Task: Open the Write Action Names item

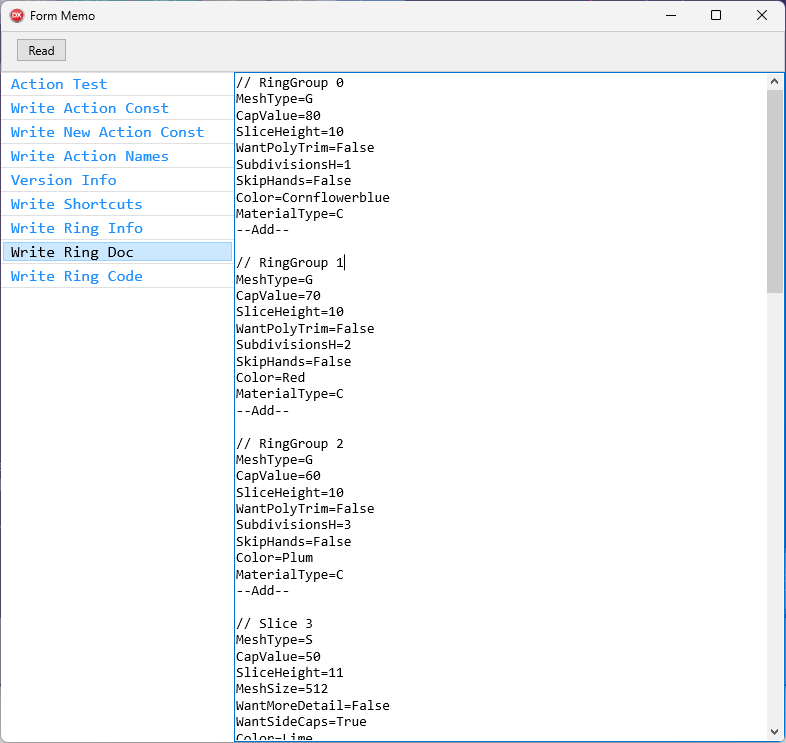Action: (x=89, y=156)
